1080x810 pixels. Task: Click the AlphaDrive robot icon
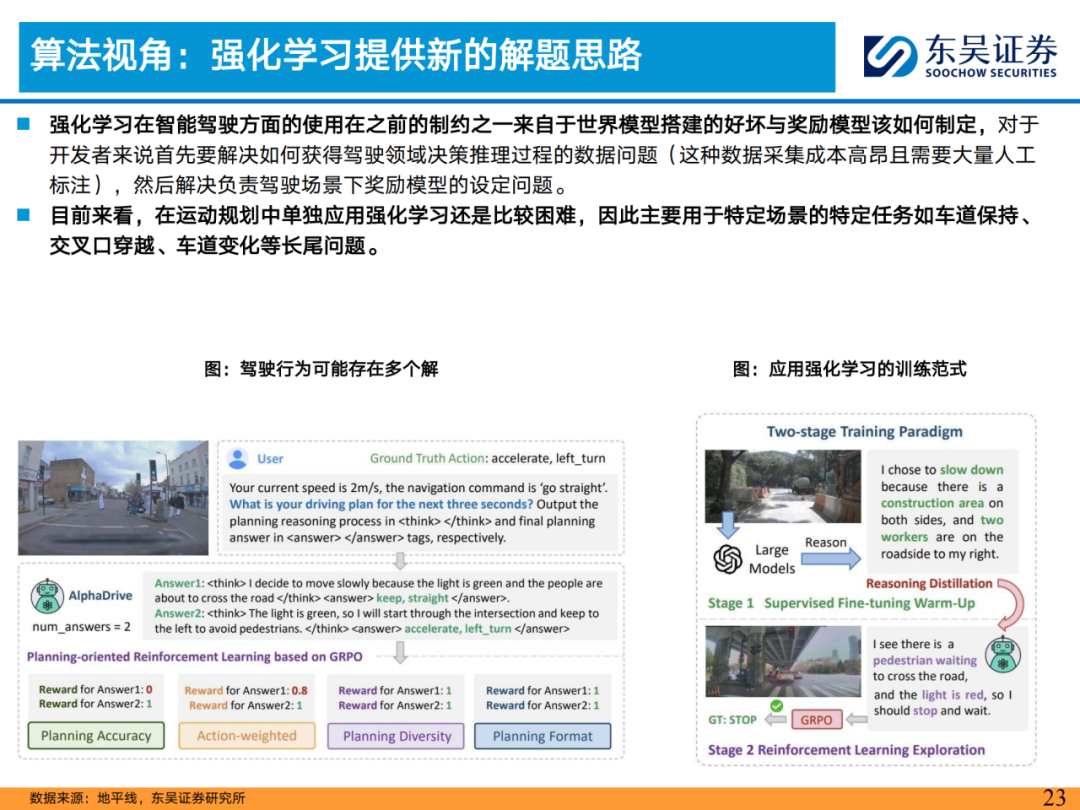pyautogui.click(x=47, y=596)
